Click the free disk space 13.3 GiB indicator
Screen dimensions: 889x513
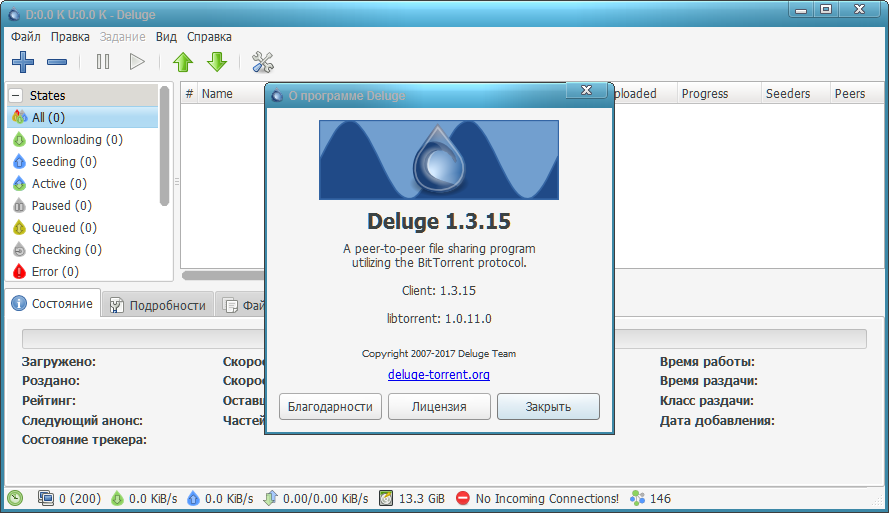[x=412, y=499]
